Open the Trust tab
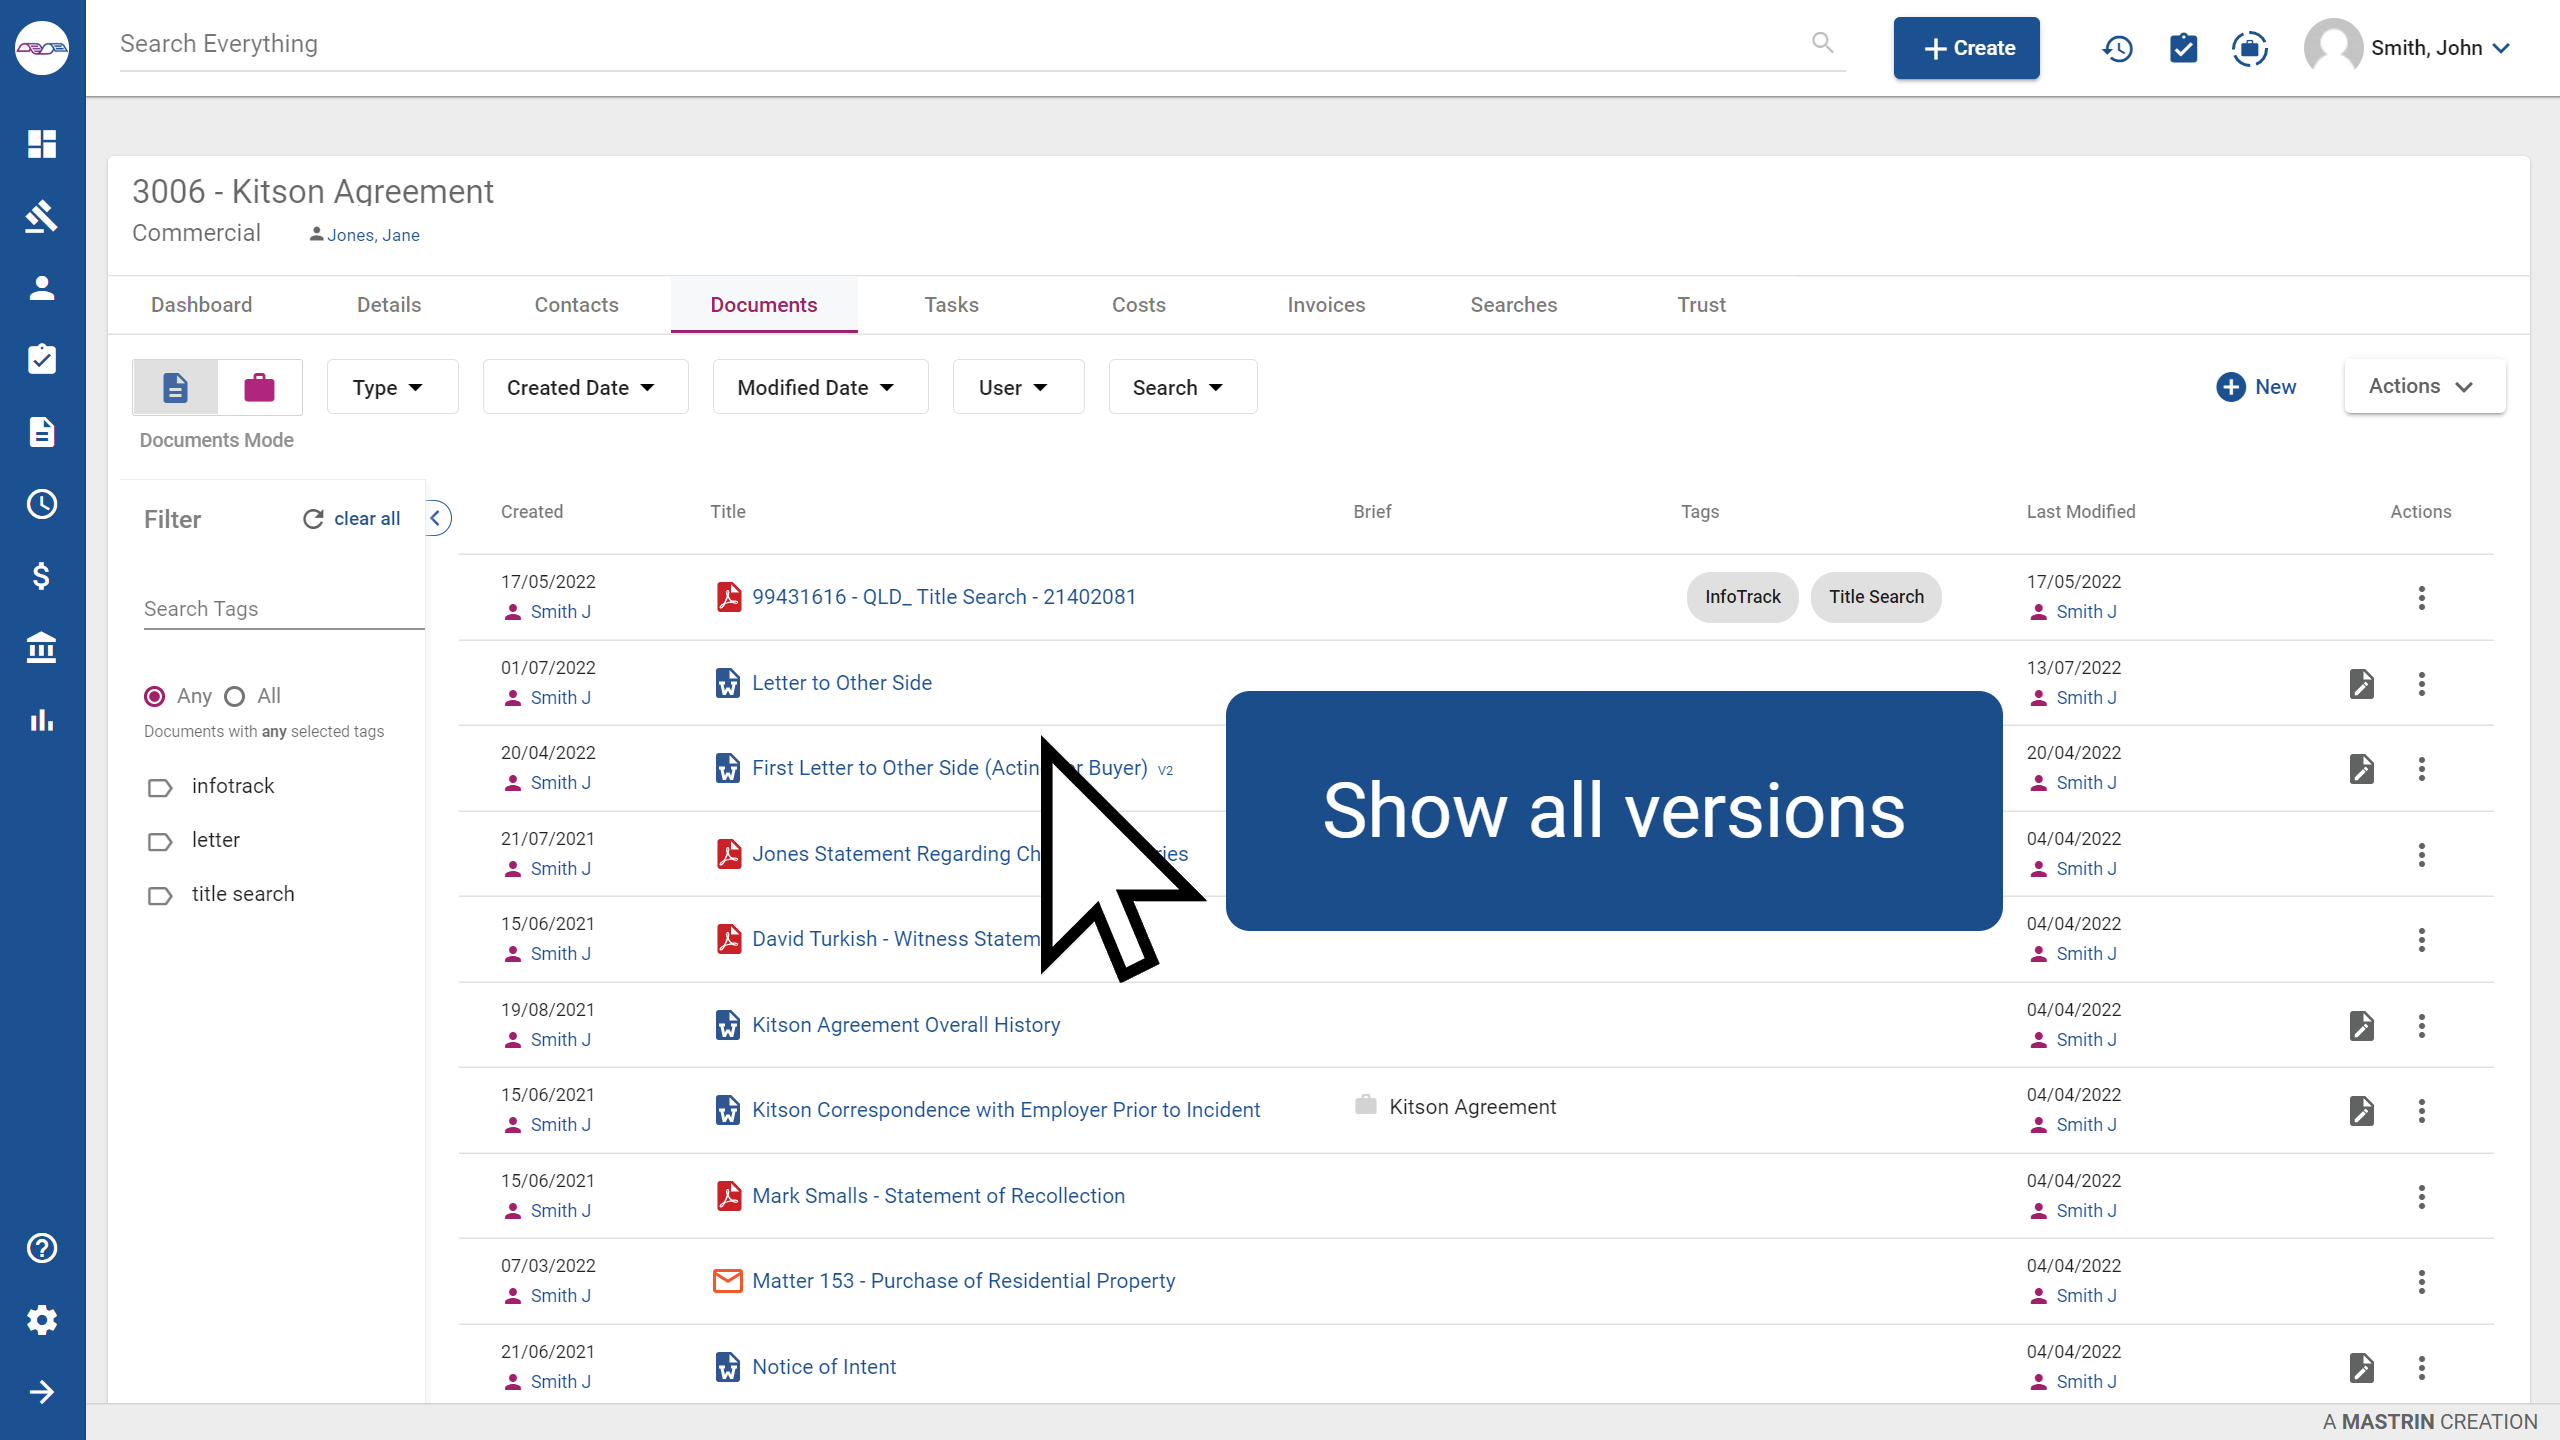 click(x=1701, y=305)
